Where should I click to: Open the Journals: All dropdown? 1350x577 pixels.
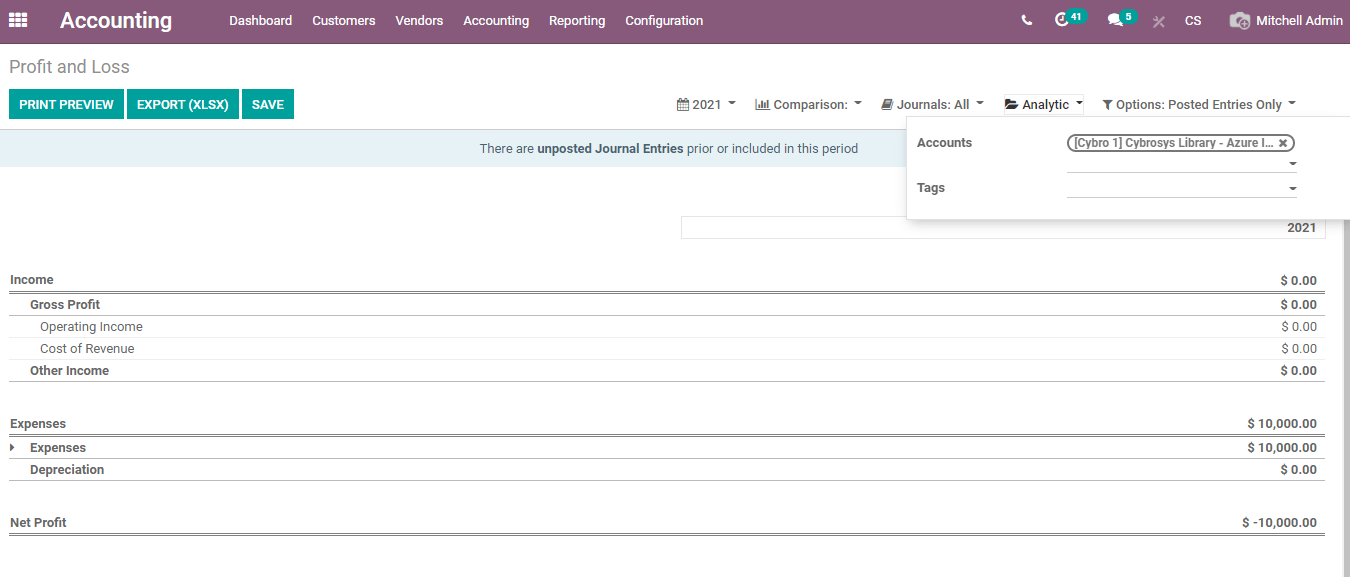coord(932,104)
